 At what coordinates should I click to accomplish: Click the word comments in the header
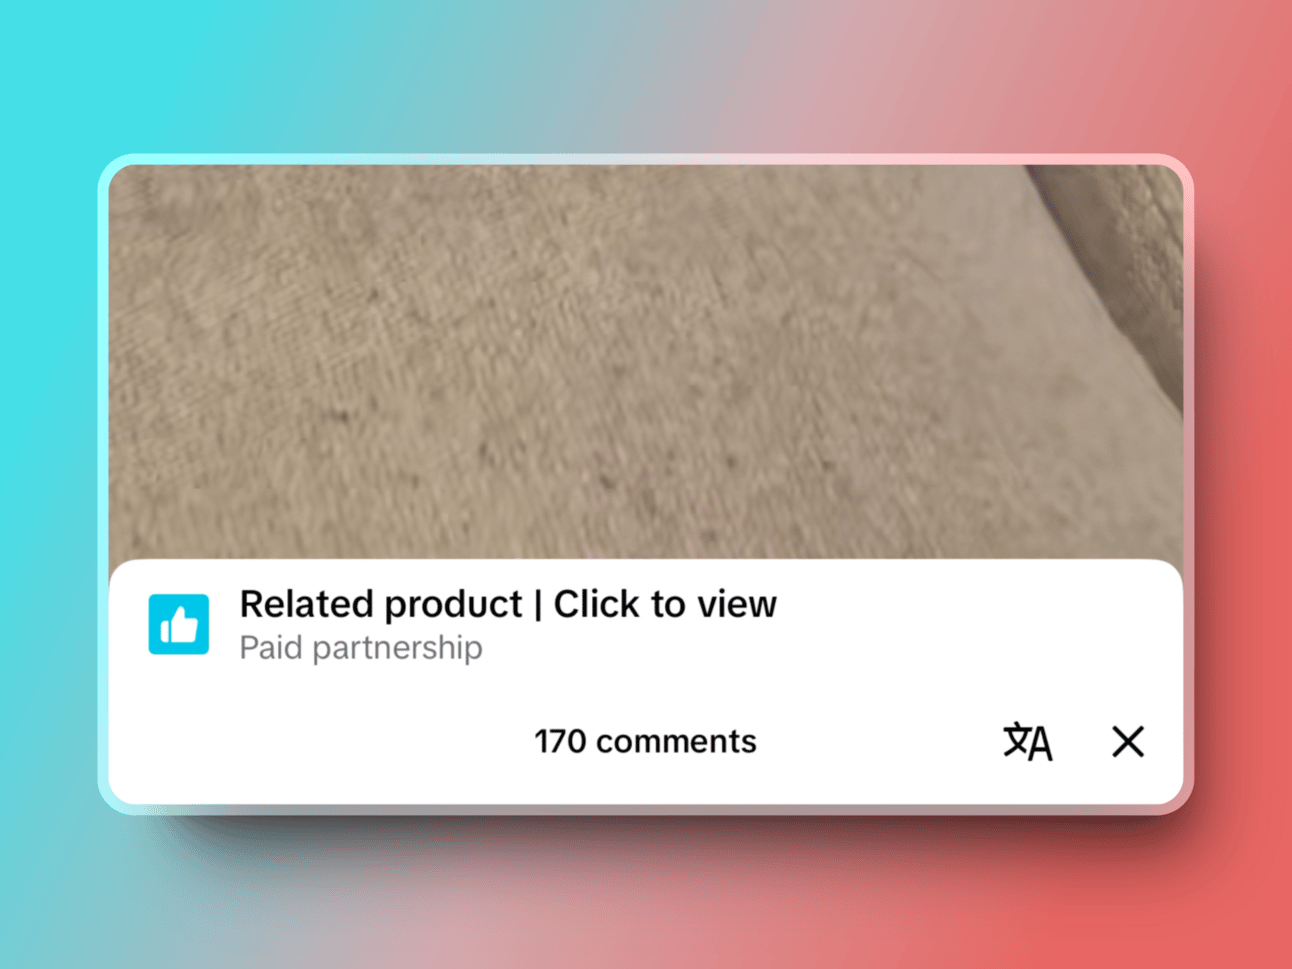(x=676, y=742)
